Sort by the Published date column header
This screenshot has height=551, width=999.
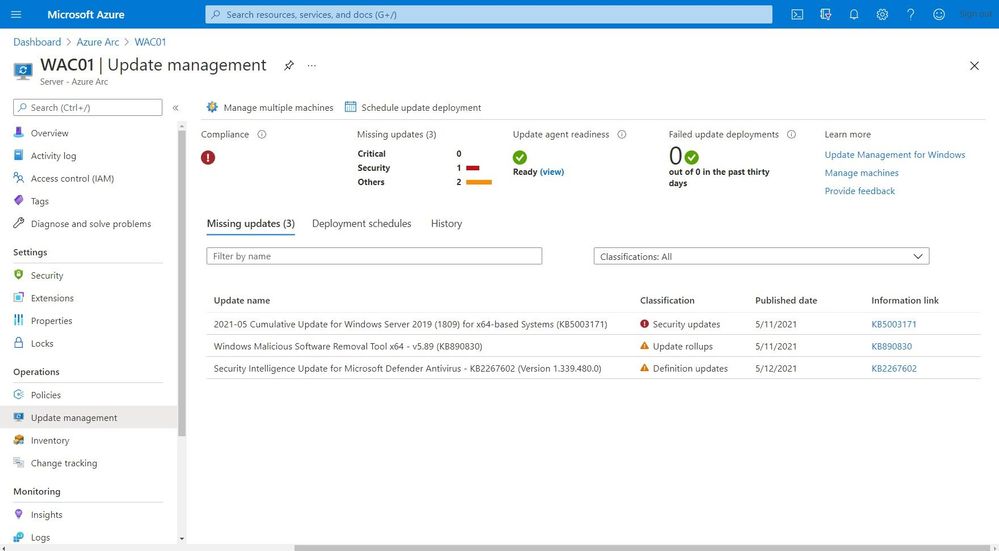(786, 301)
